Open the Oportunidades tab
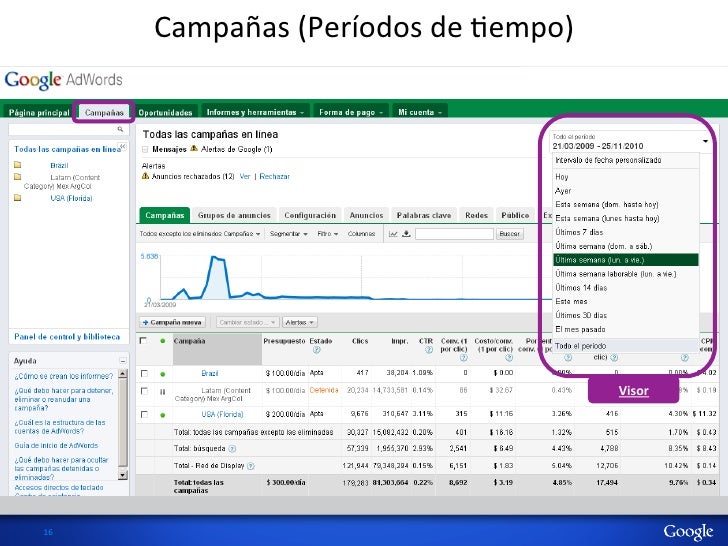Viewport: 728px width, 546px height. click(165, 112)
